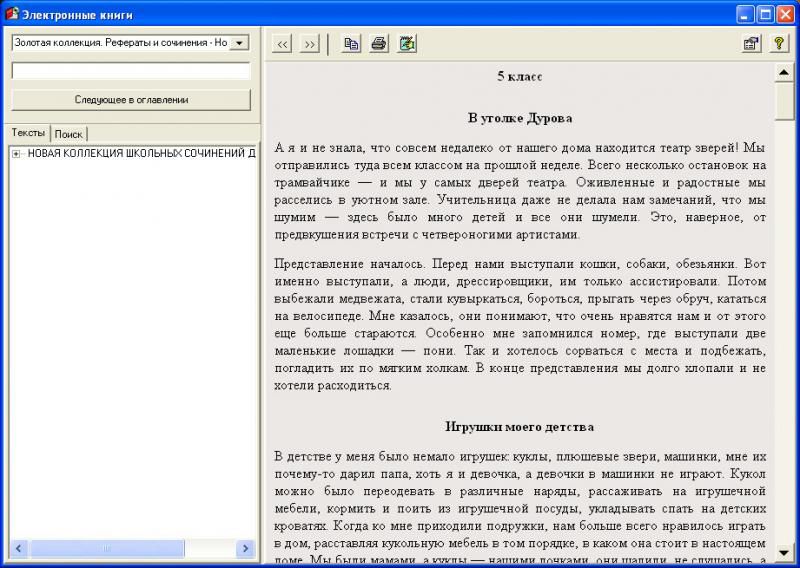Select the НОВАЯ КОЛЛЕКЦИЯ ШКОЛЬНЫХ СОЧИНЕНИЙ tree item
Viewport: 800px width, 568px height.
point(140,154)
